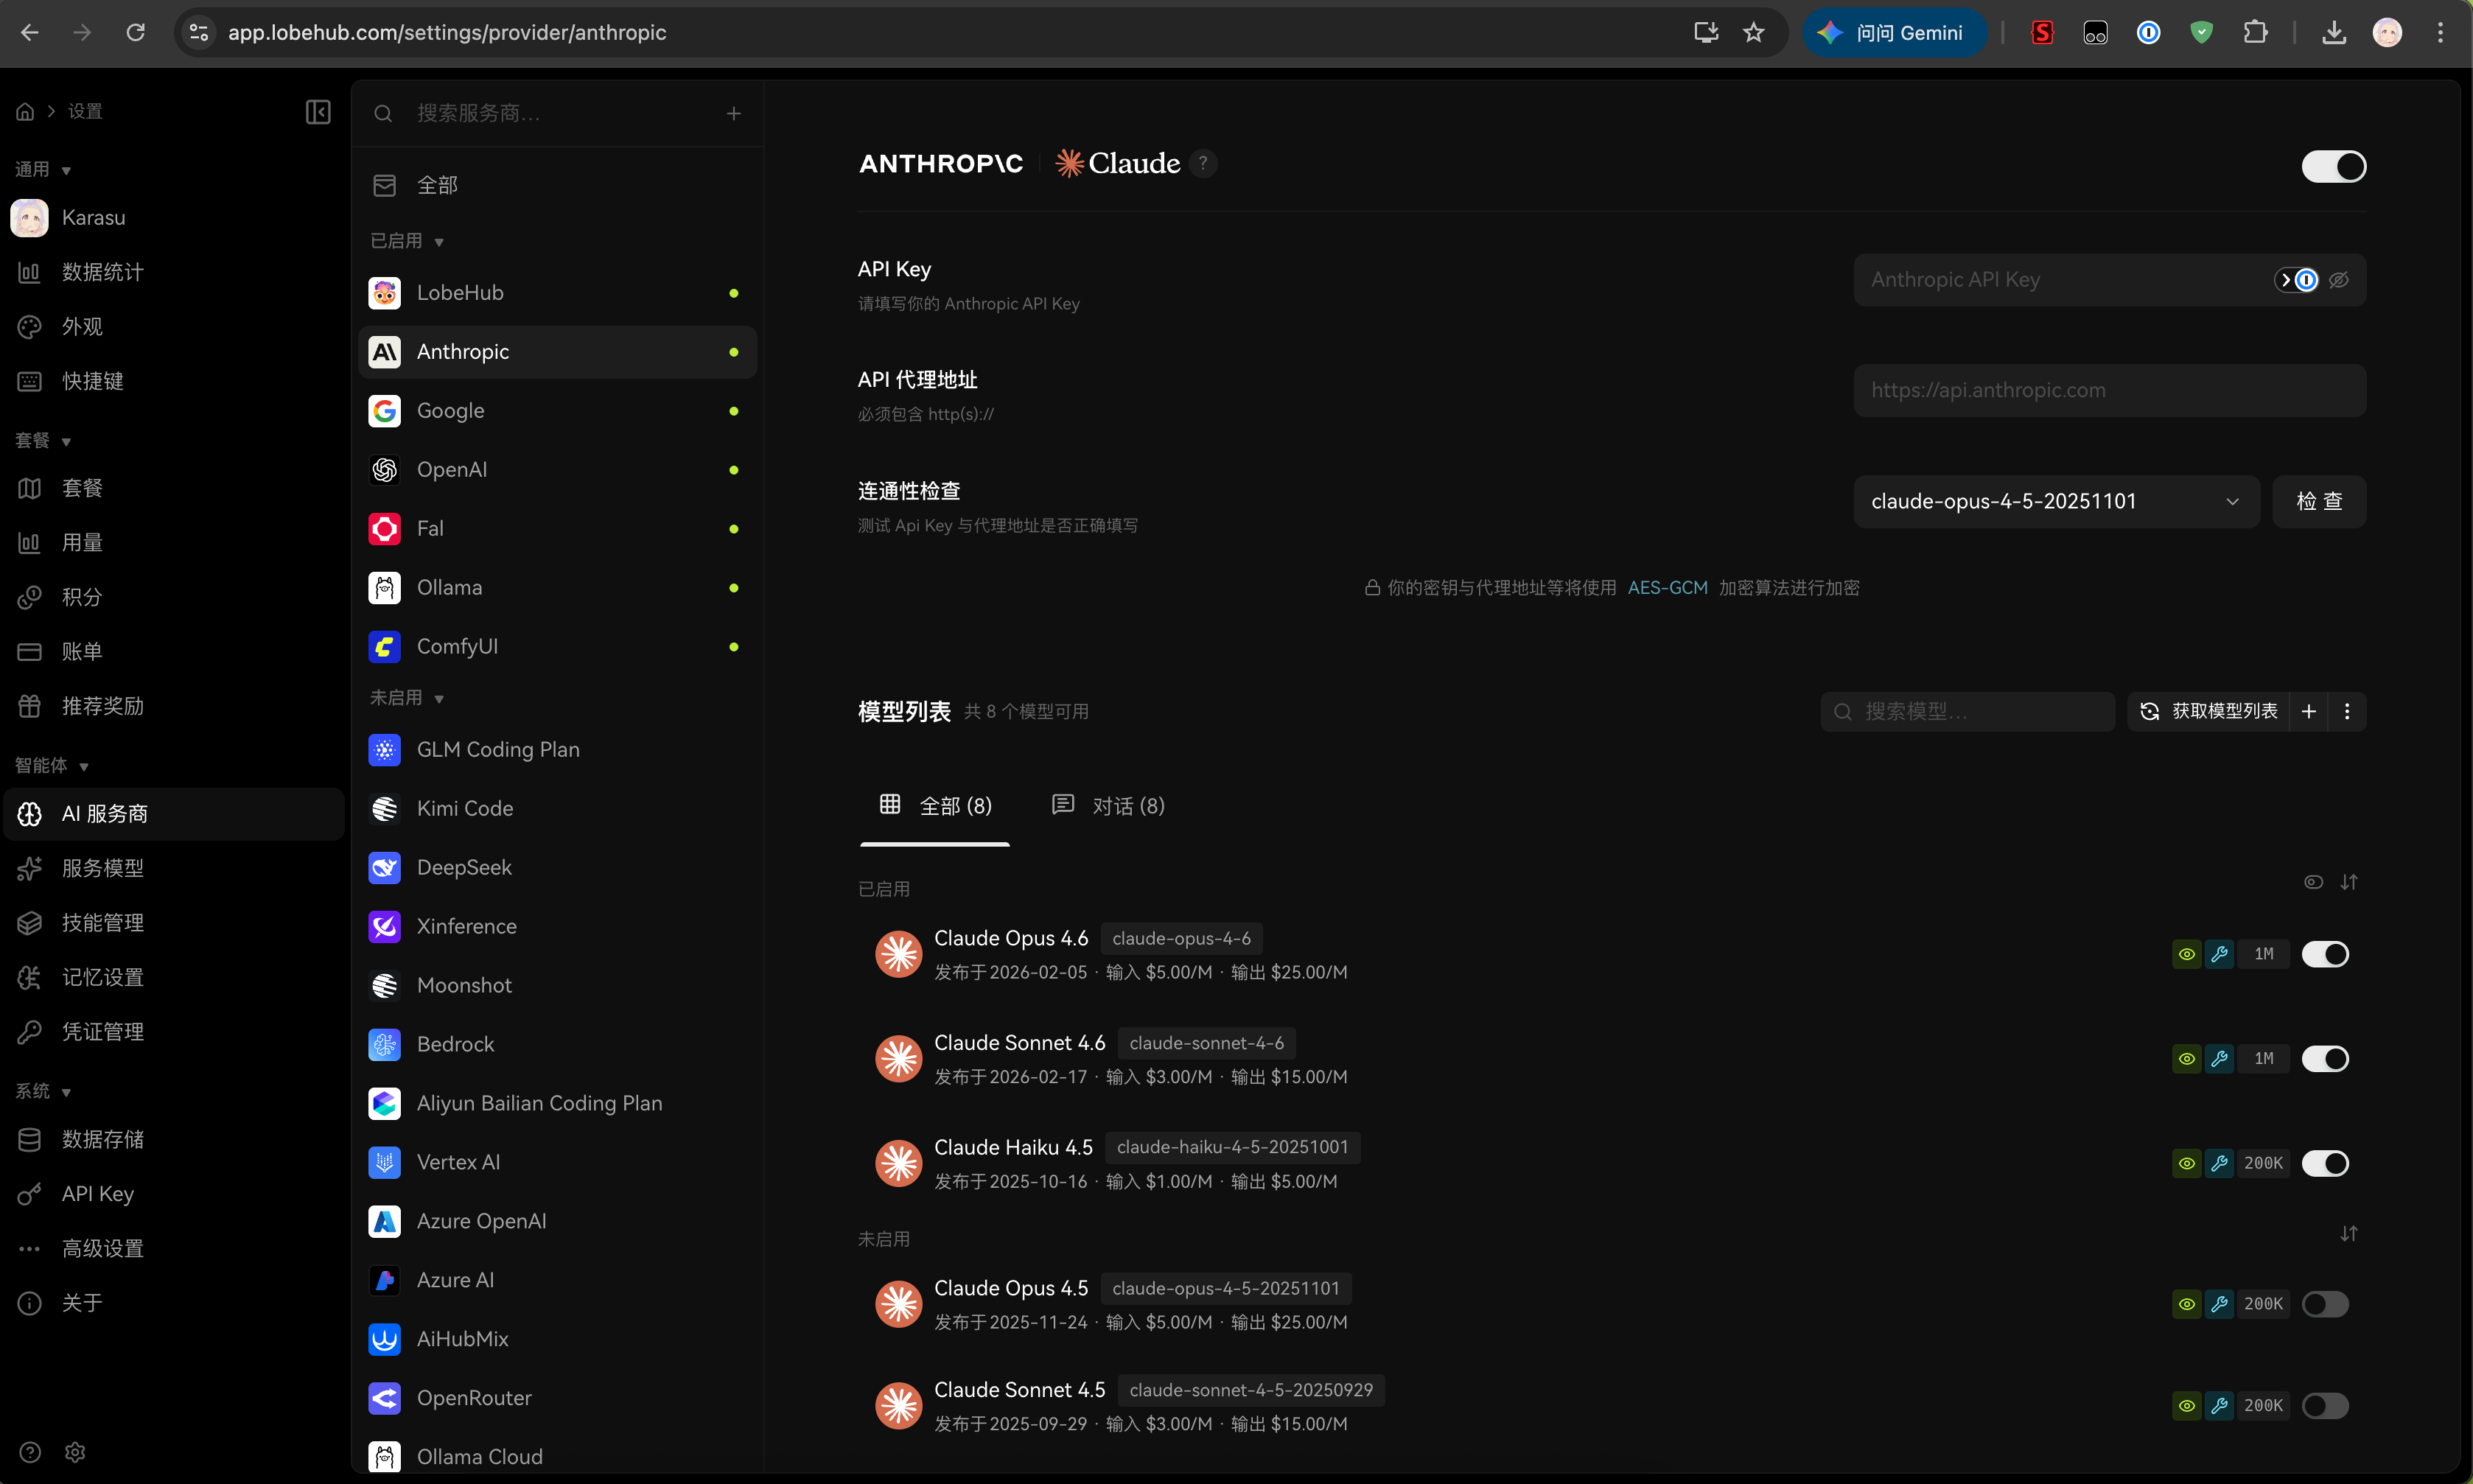Sort enabled models with sort icon

[x=2349, y=882]
